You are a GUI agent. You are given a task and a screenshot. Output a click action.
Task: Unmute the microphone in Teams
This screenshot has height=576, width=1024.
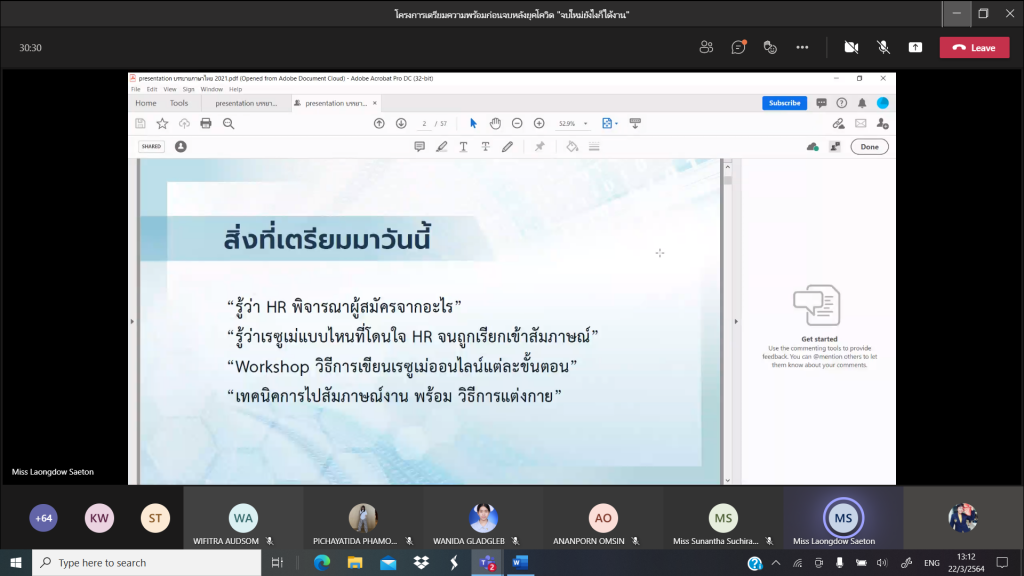coord(883,47)
